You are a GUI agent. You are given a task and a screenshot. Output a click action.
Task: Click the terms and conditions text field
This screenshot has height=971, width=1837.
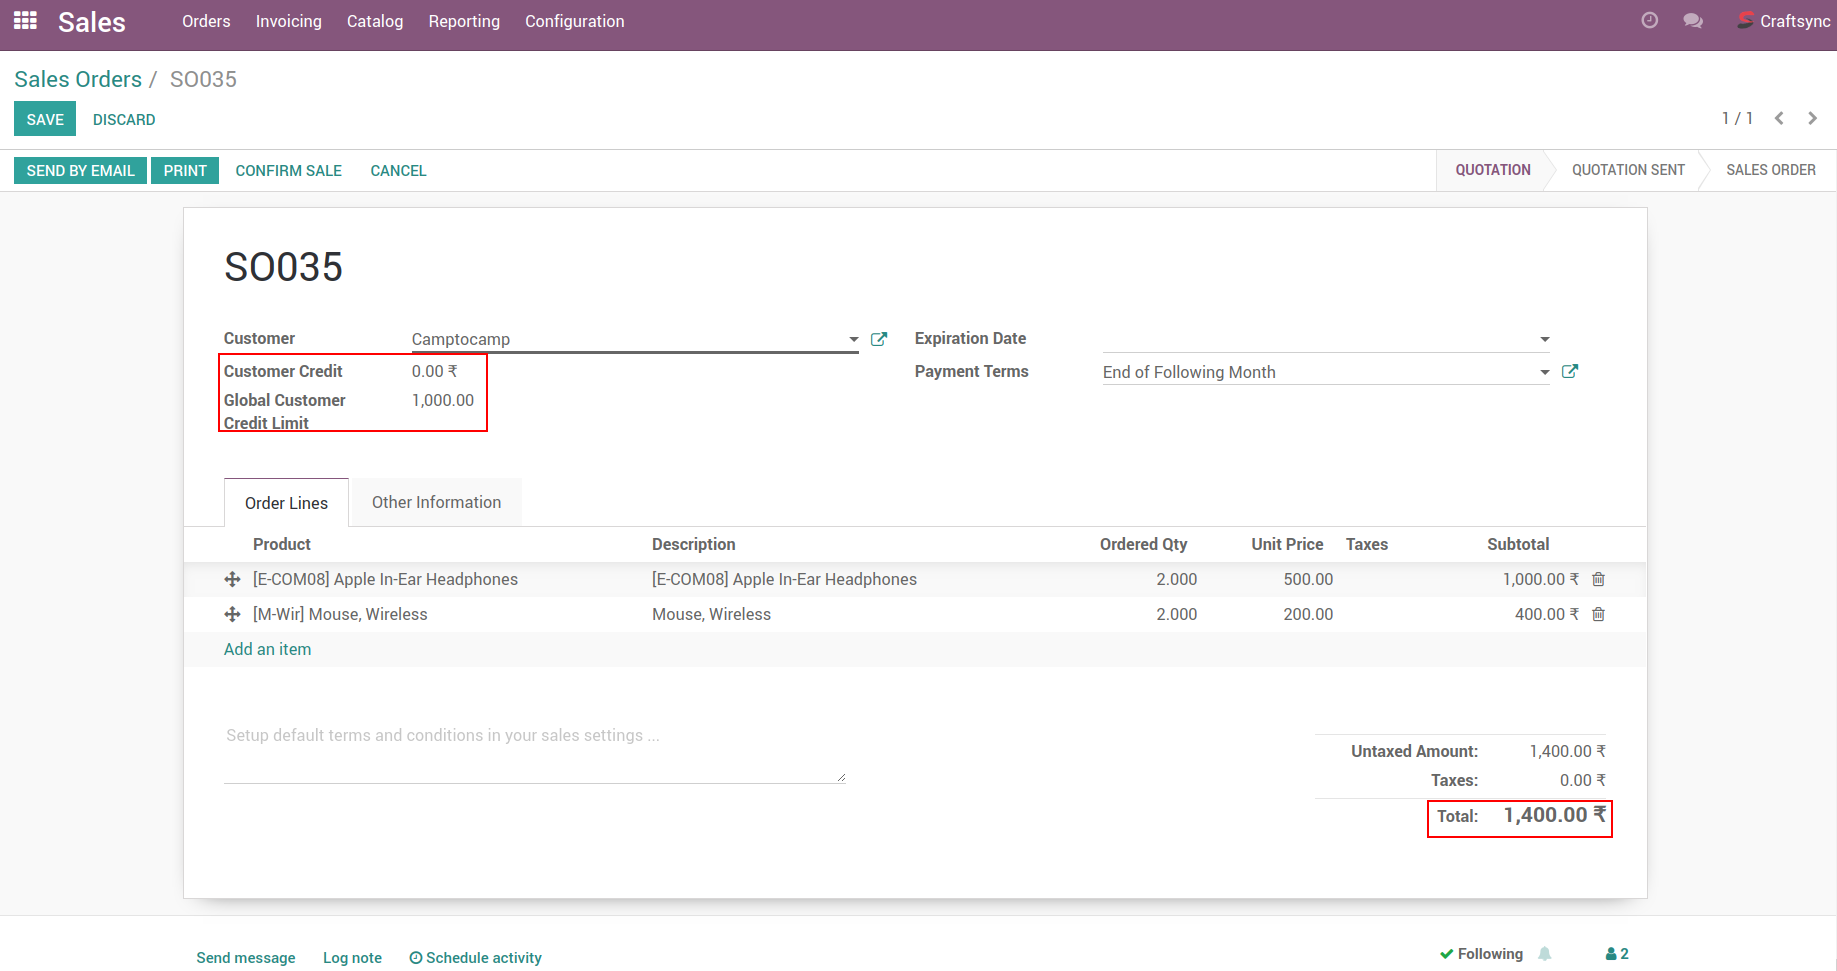(534, 750)
